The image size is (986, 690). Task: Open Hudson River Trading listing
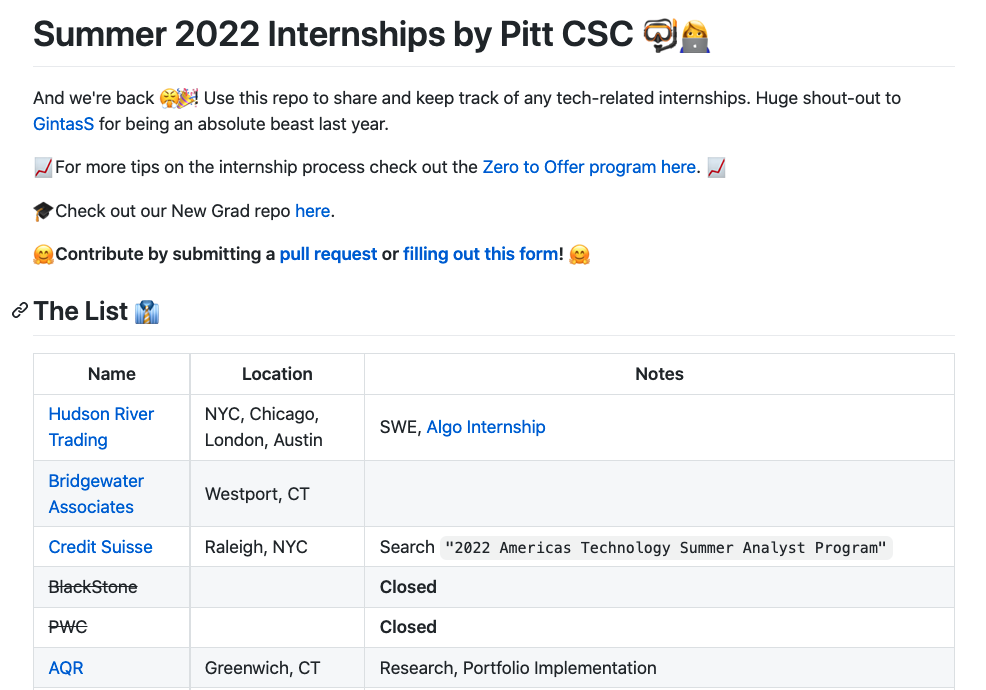point(101,427)
